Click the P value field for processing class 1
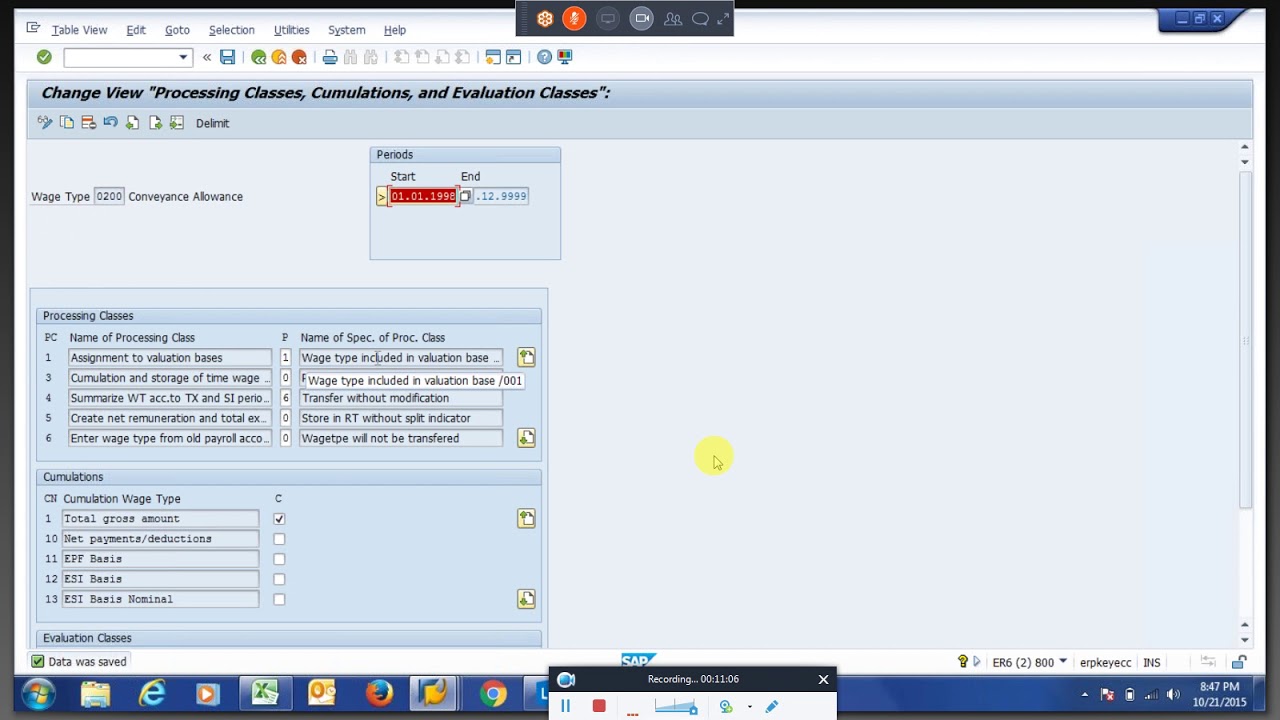 pyautogui.click(x=285, y=357)
